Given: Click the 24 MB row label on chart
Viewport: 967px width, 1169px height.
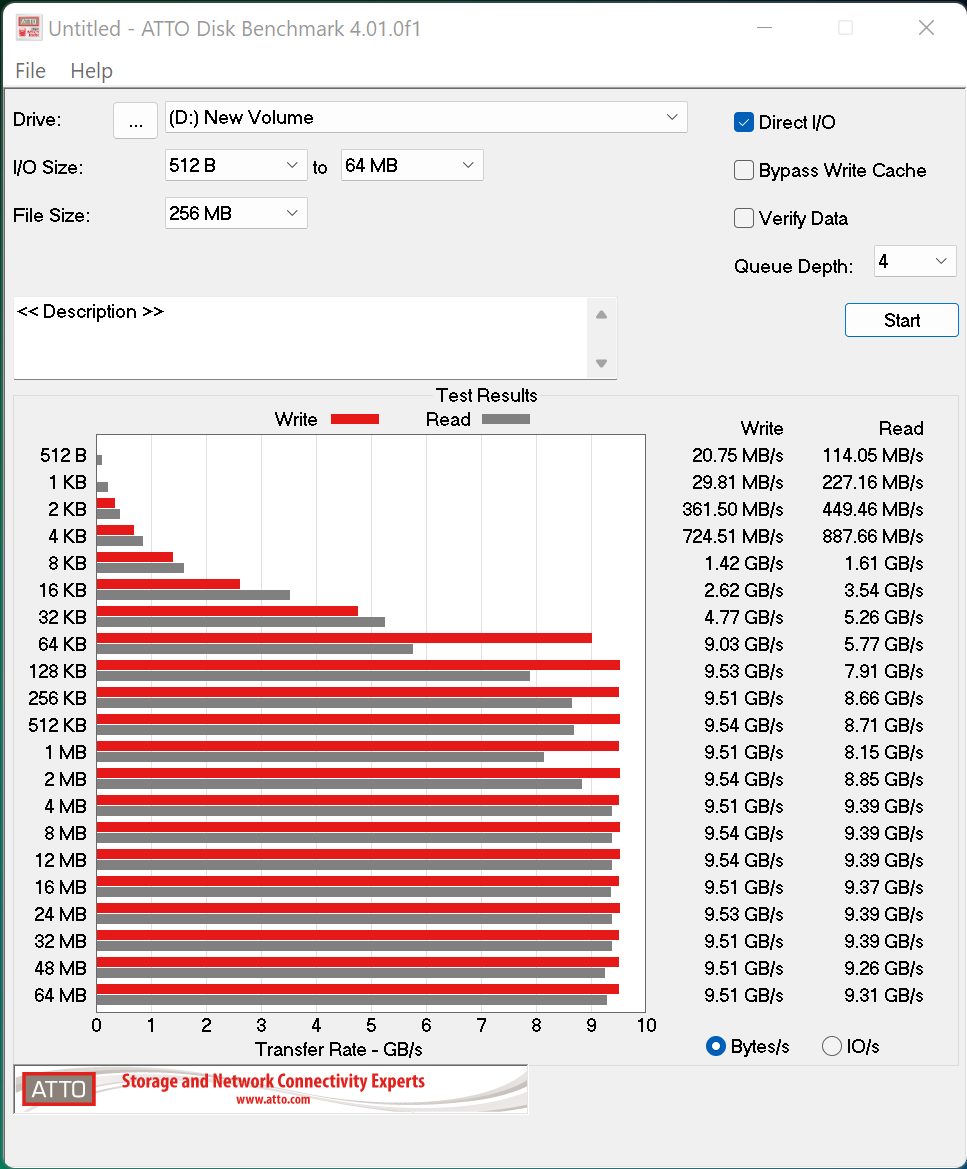Looking at the screenshot, I should tap(60, 914).
